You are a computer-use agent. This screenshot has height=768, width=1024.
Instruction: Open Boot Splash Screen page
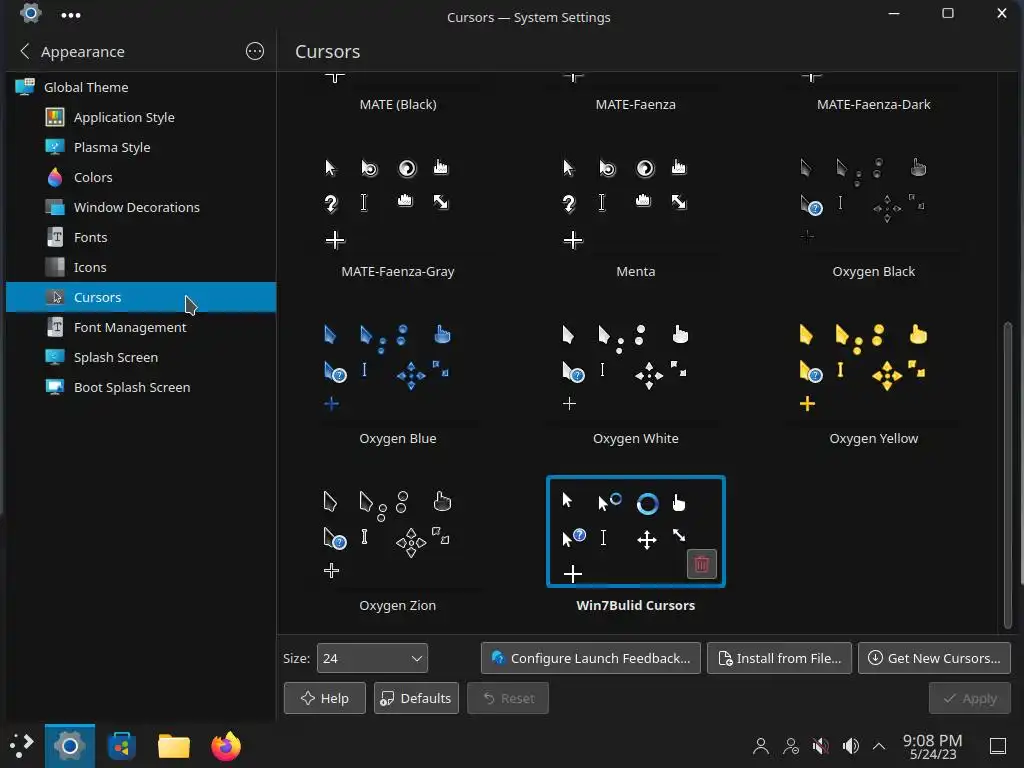141,388
